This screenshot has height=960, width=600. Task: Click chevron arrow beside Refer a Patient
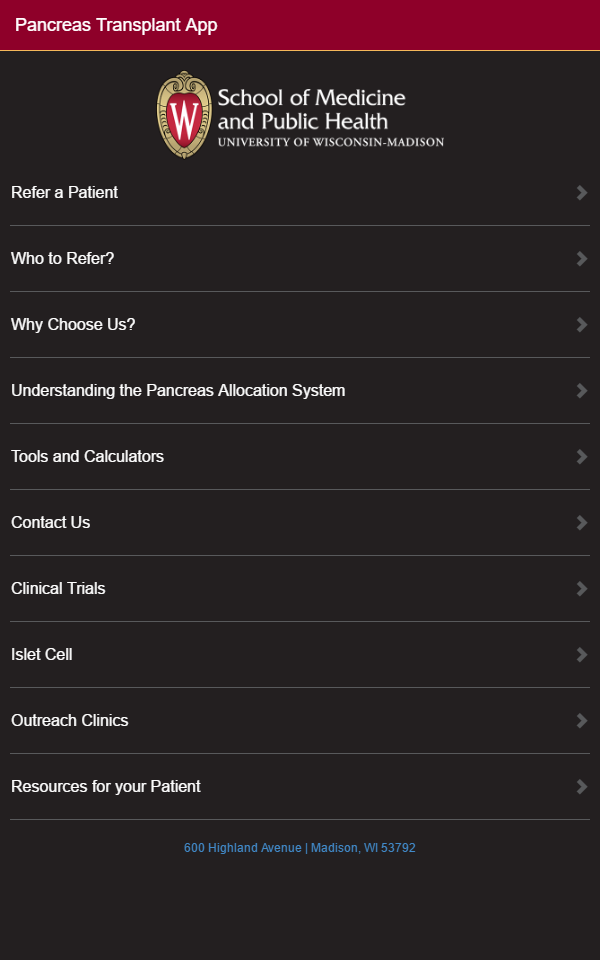click(582, 193)
